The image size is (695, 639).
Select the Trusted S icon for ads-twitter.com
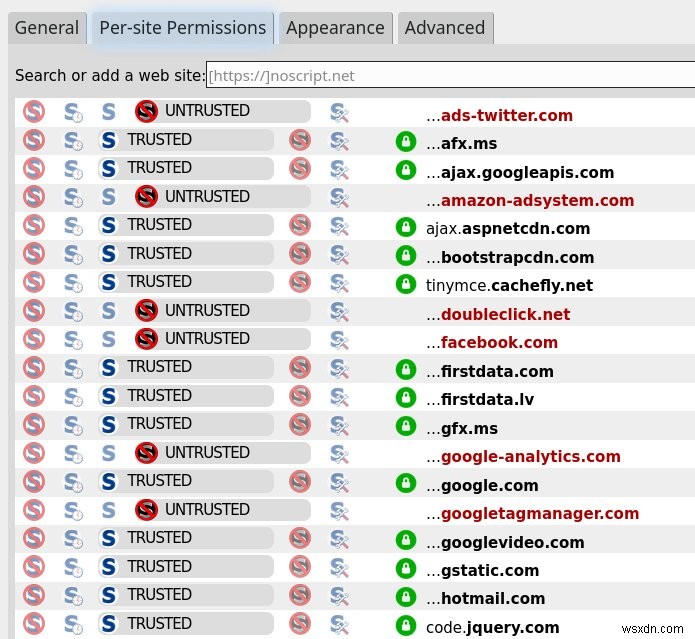point(109,111)
